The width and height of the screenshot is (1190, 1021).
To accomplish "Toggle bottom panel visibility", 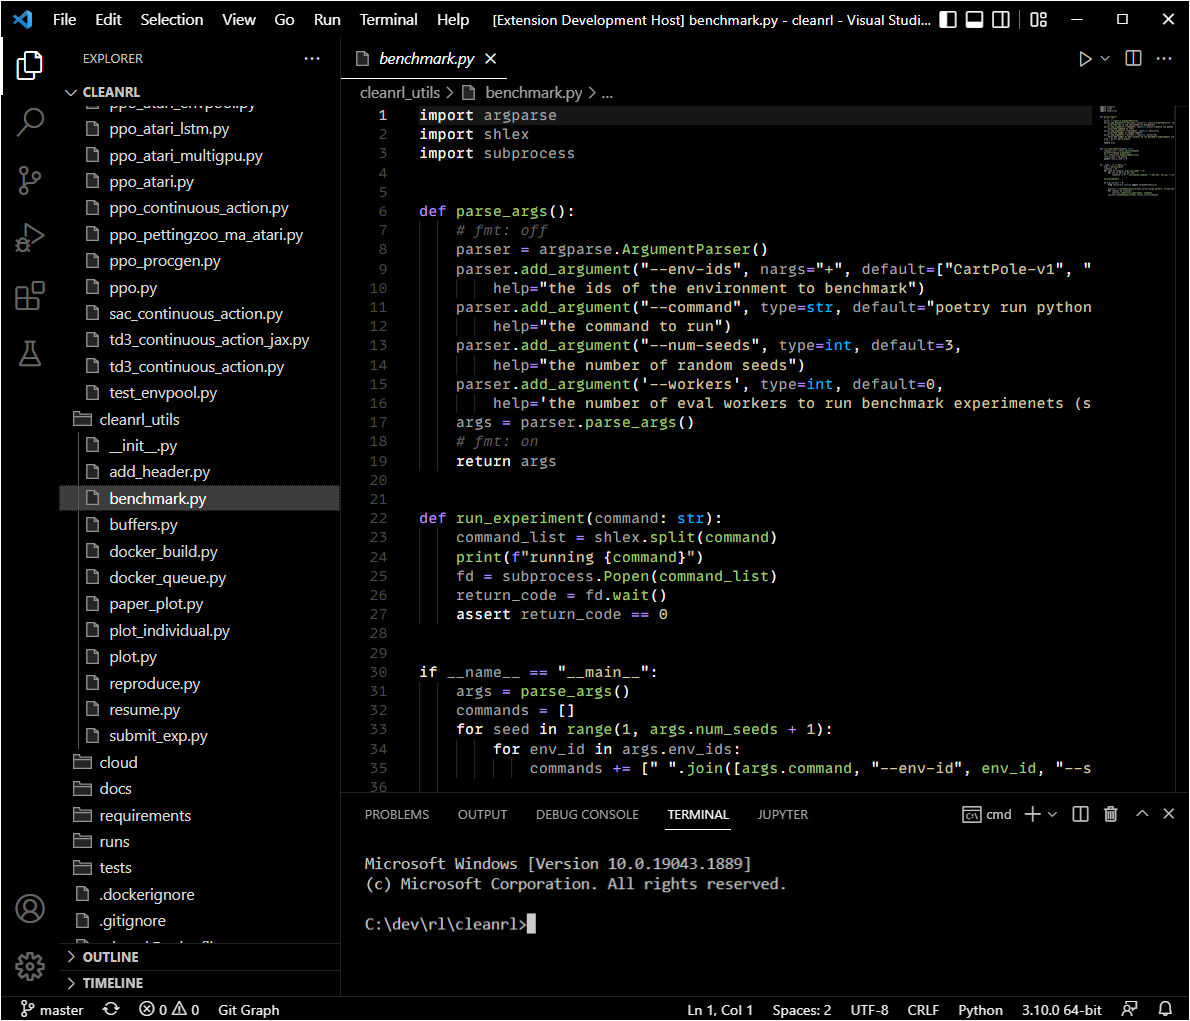I will pyautogui.click(x=974, y=20).
